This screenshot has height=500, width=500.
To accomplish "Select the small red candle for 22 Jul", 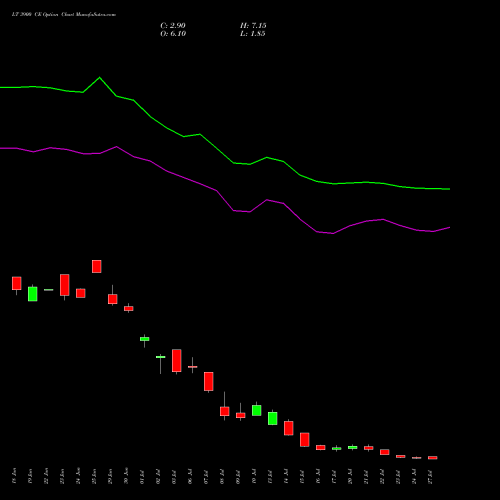I will pyautogui.click(x=385, y=452).
